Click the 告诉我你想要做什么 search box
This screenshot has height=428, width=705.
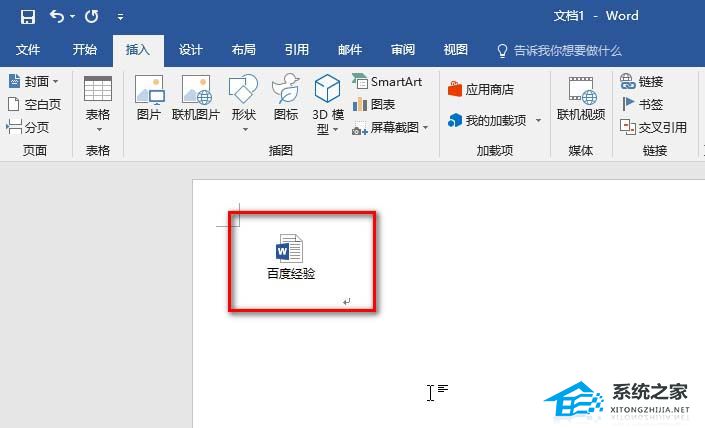(x=559, y=50)
